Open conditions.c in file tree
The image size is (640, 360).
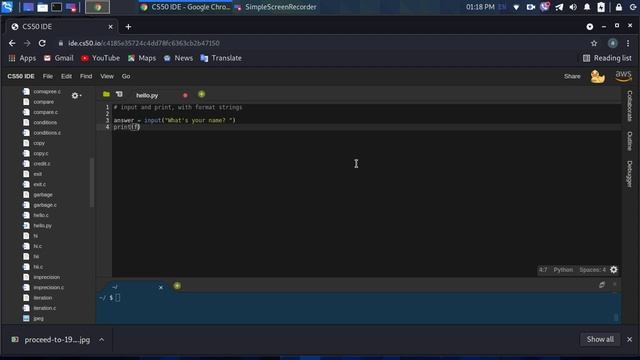[x=47, y=133]
